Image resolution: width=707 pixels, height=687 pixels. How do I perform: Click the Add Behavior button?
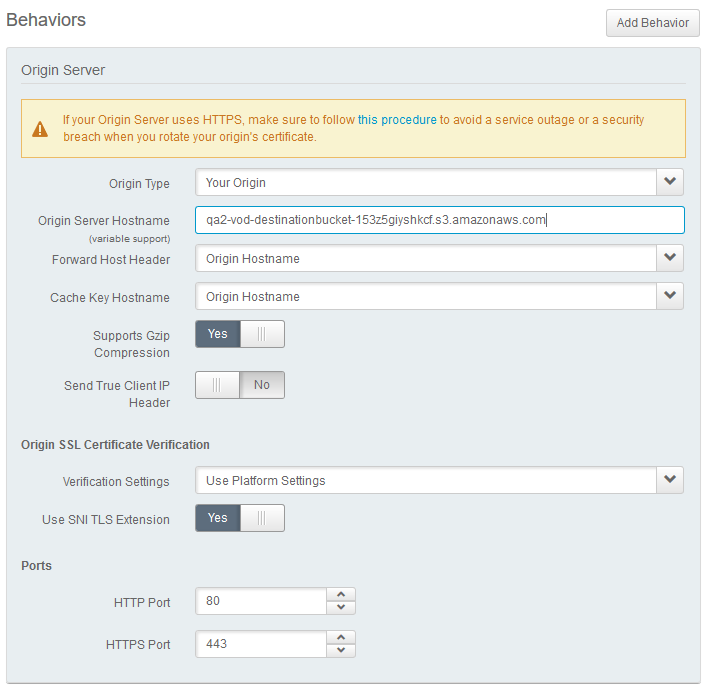click(x=652, y=23)
